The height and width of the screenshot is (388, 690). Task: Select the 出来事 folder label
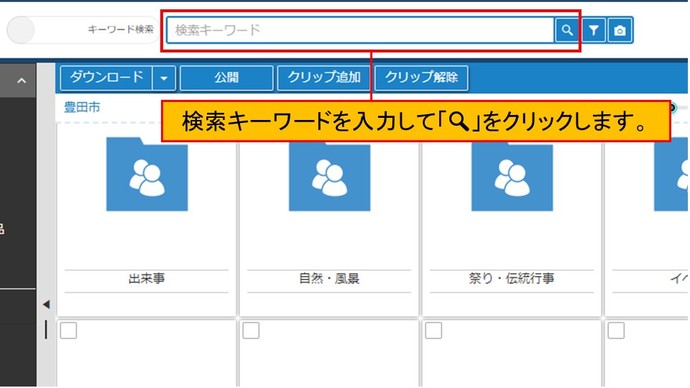pyautogui.click(x=147, y=278)
